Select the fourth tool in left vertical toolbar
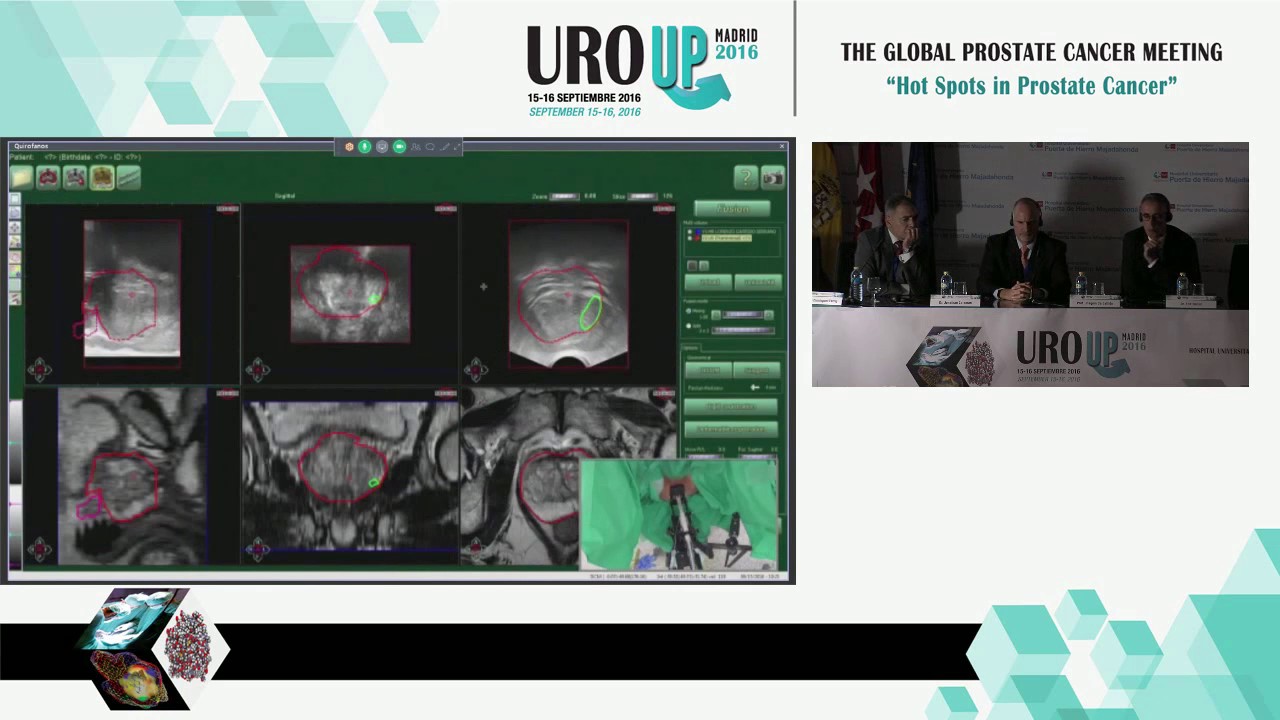Viewport: 1280px width, 720px height. point(15,242)
